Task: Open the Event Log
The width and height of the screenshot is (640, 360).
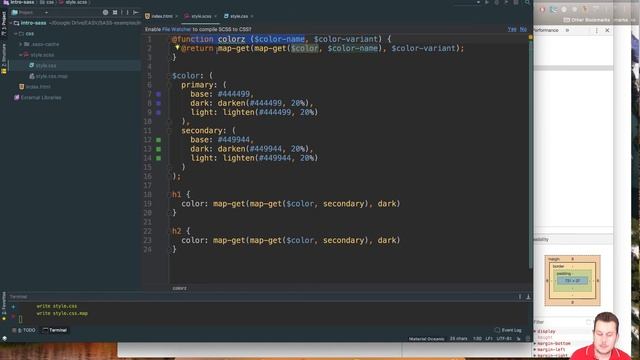Action: coord(508,330)
